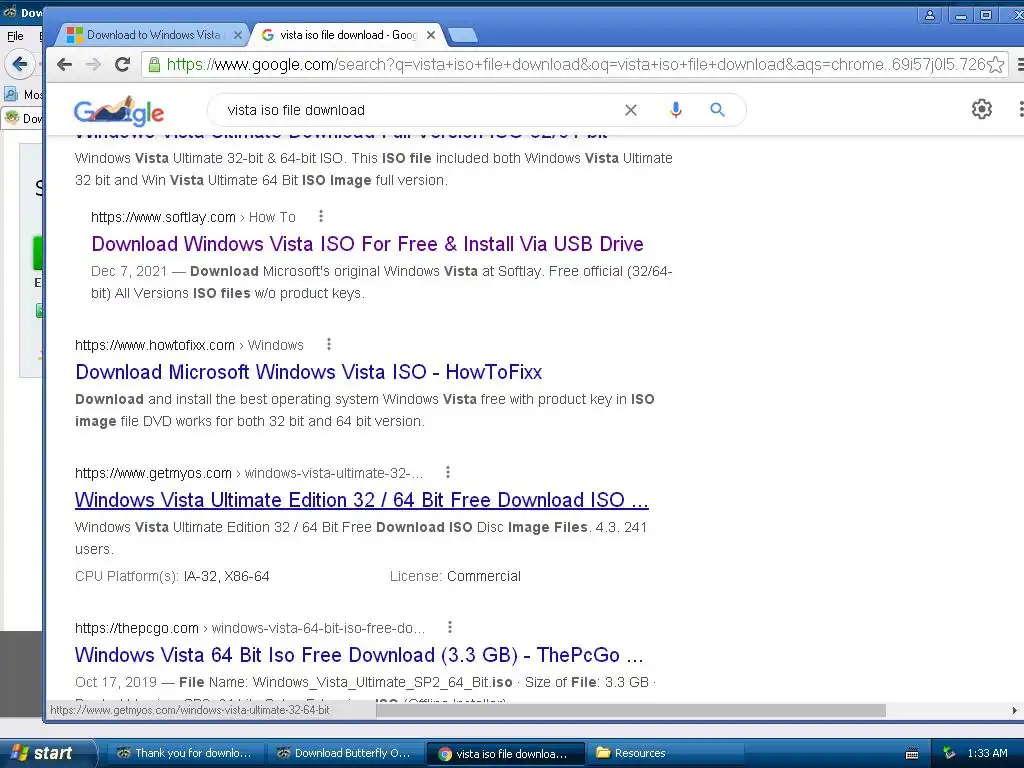Open on-screen keyboard tray icon

(x=912, y=754)
